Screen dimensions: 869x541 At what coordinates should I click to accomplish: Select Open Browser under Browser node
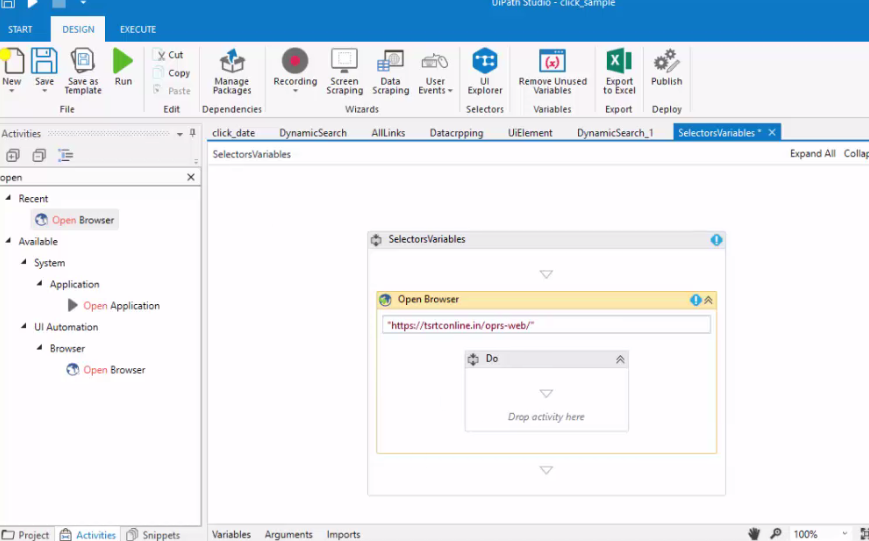(x=106, y=370)
